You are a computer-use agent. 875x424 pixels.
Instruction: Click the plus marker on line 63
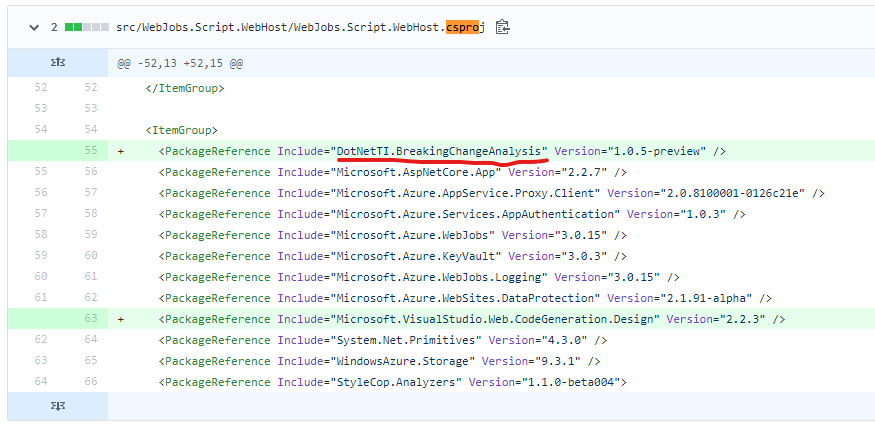point(121,320)
